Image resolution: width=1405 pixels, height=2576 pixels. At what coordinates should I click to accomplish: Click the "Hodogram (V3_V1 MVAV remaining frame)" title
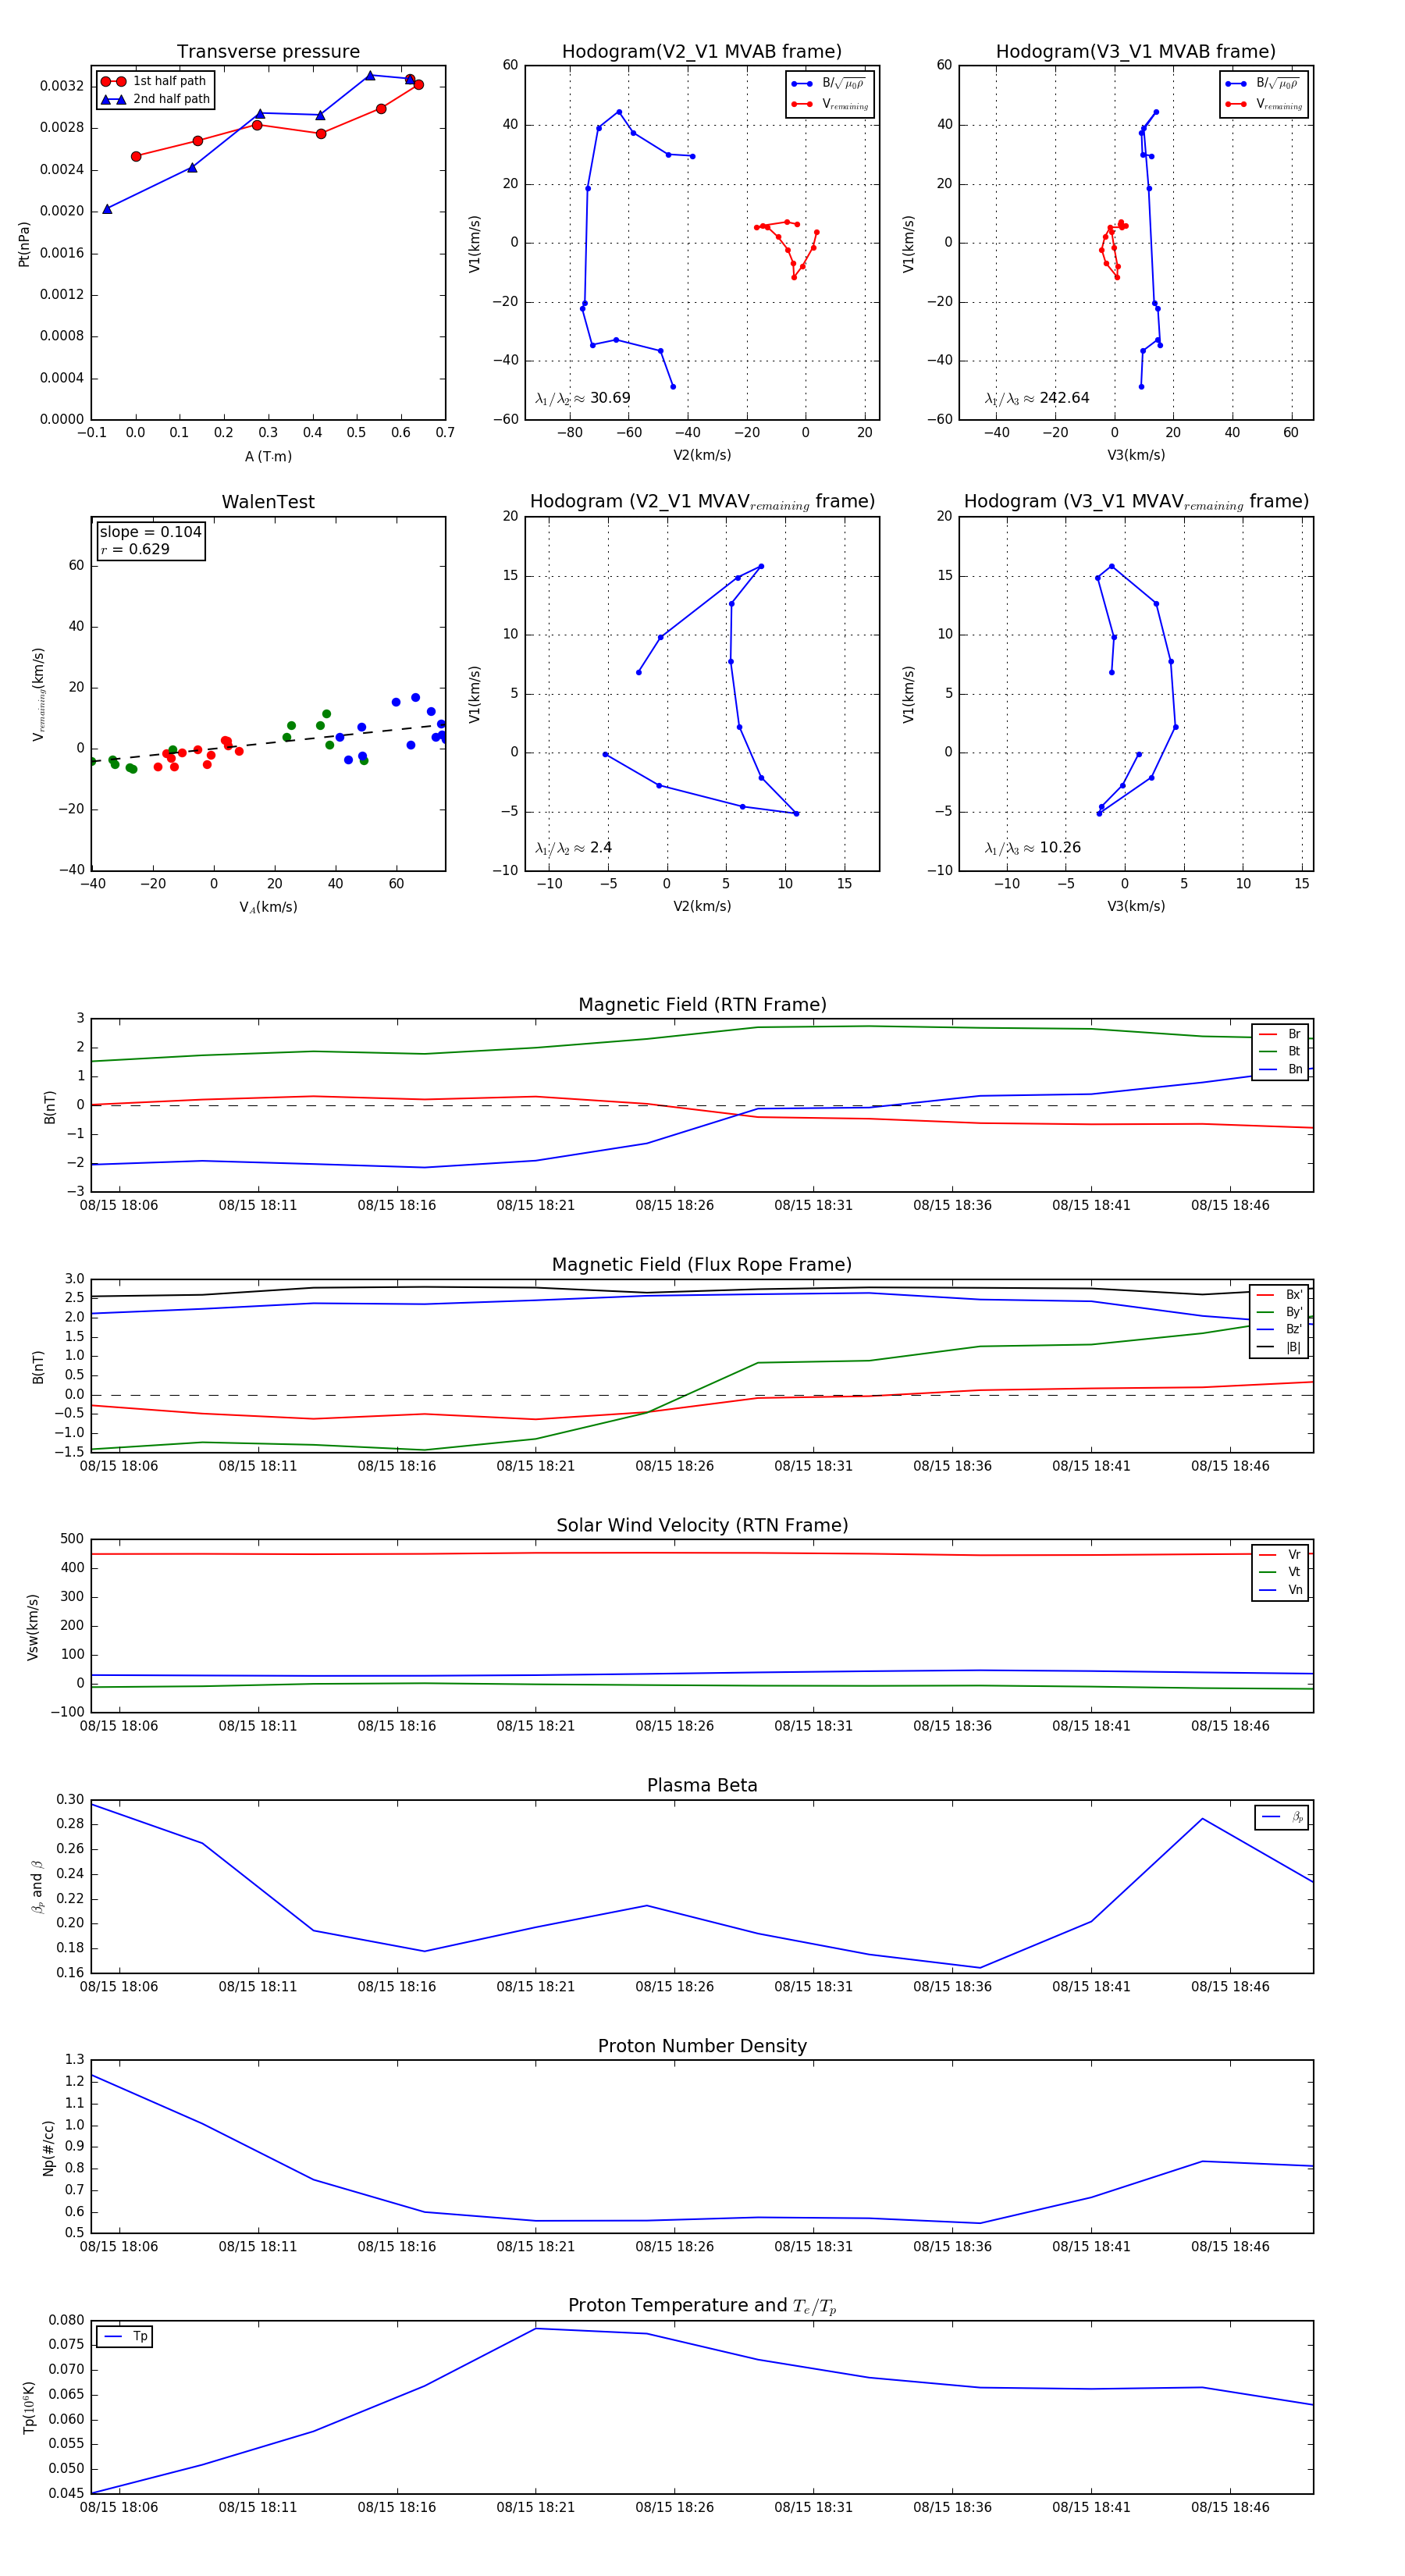click(x=1136, y=502)
